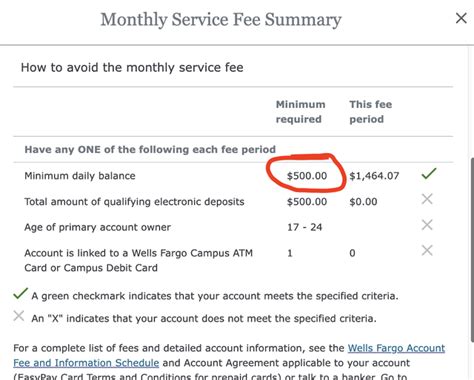Viewport: 474px width, 380px height.
Task: Click the X icon for Campus ATM Card row
Action: (427, 250)
